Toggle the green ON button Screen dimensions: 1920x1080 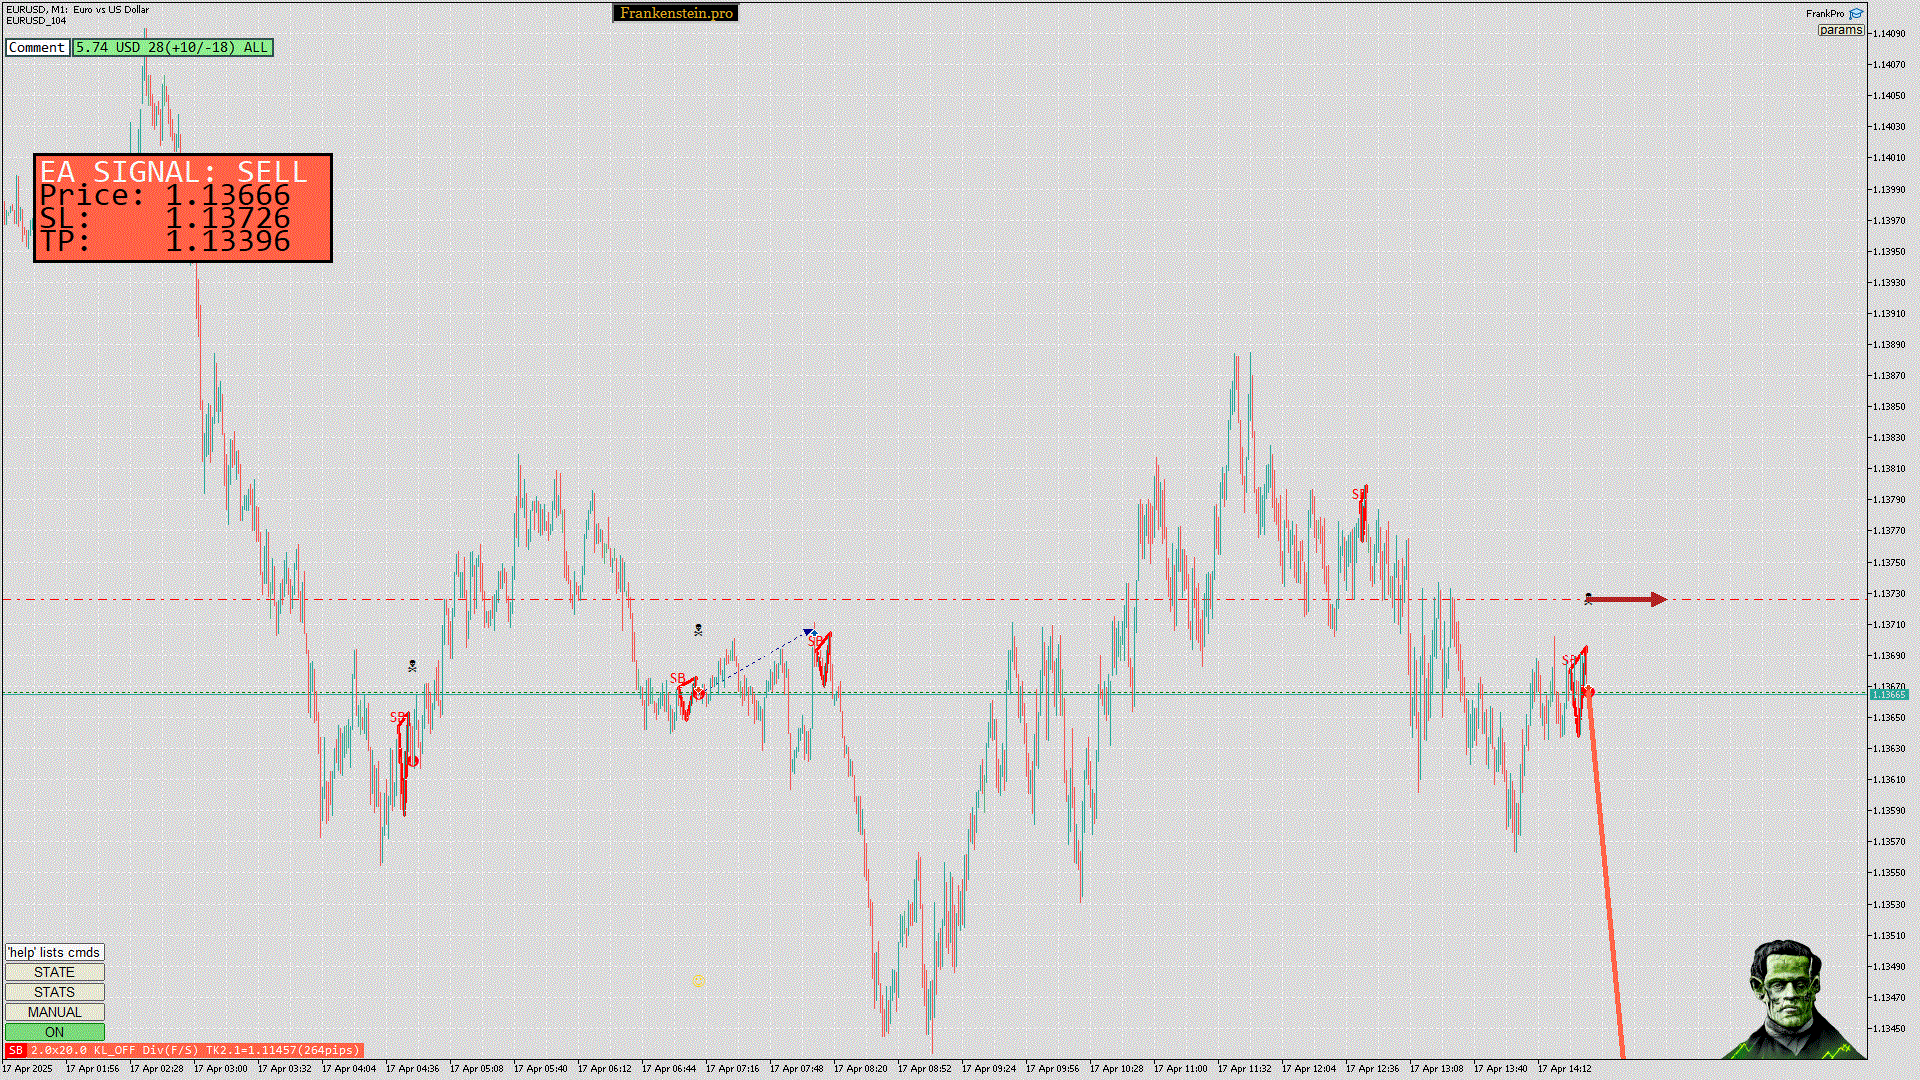(54, 1032)
